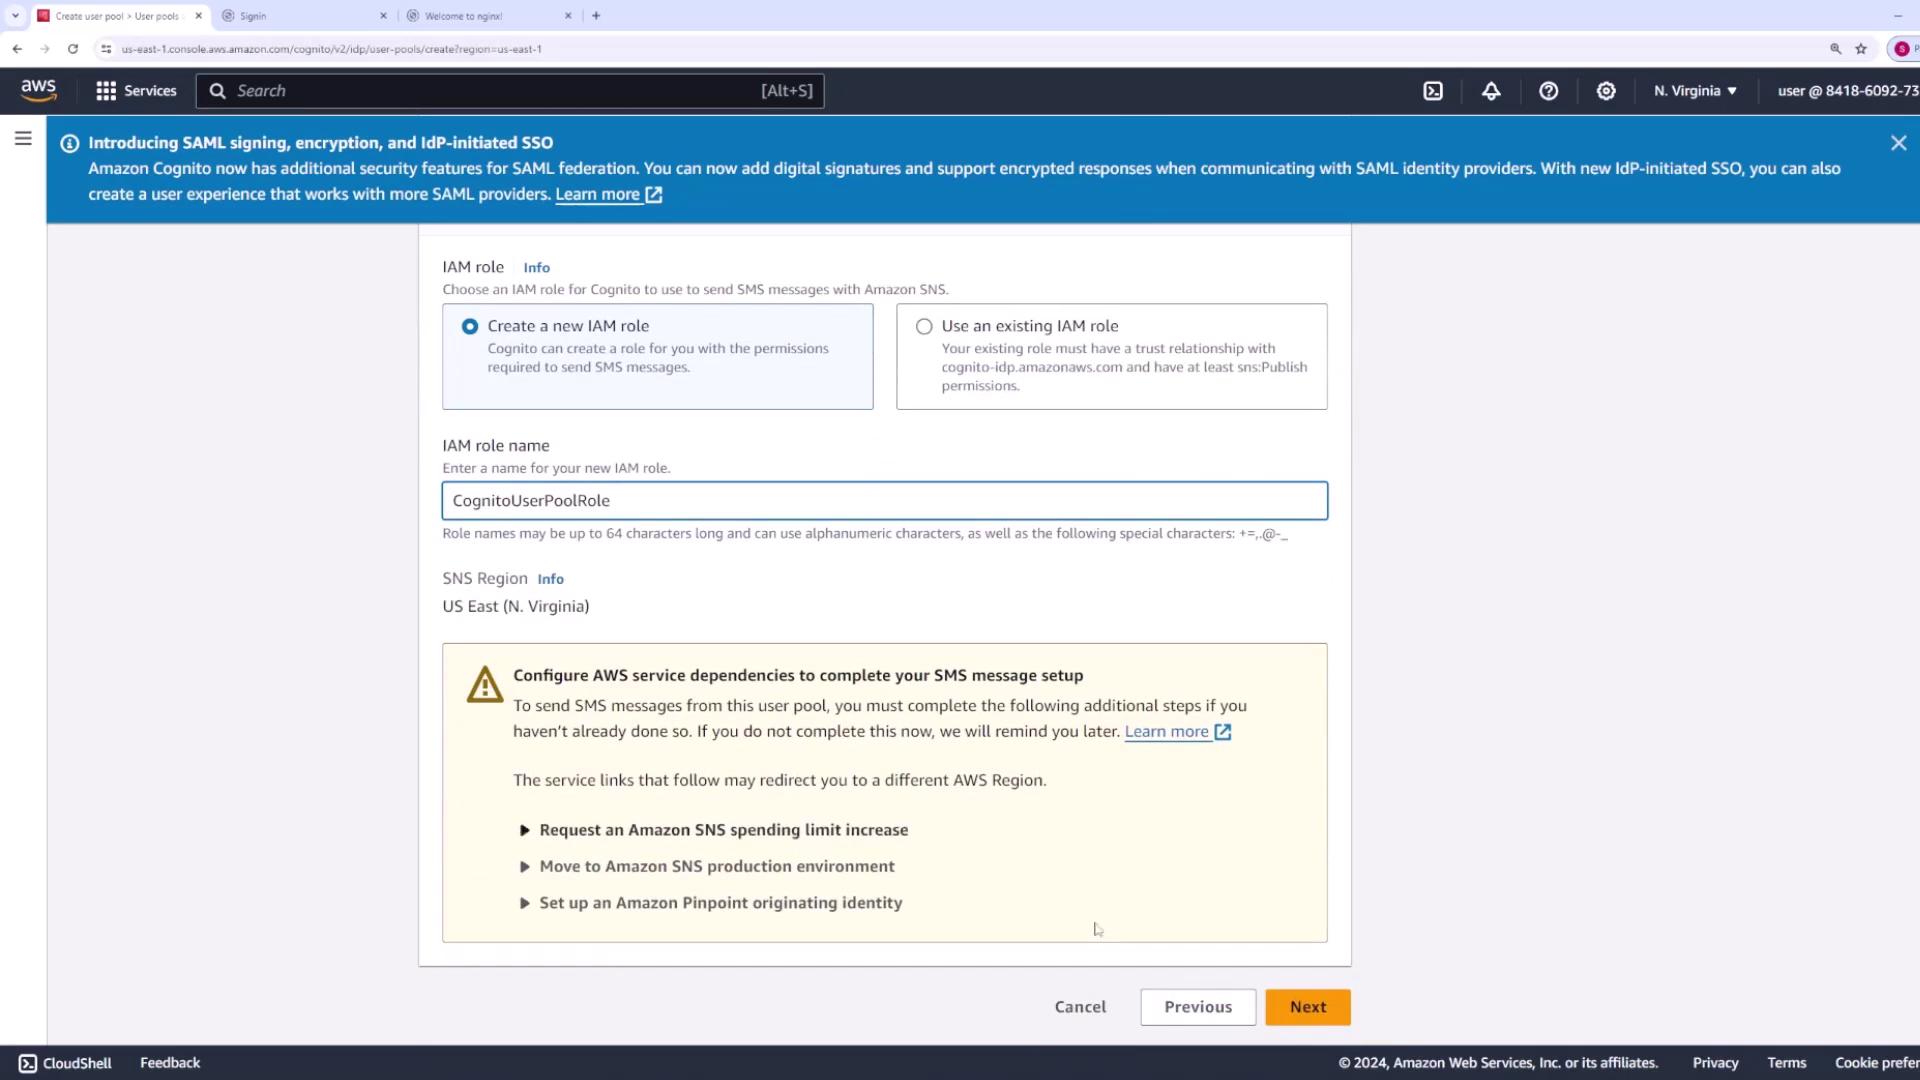Viewport: 1920px width, 1080px height.
Task: Dismiss the SAML announcement banner
Action: pyautogui.click(x=1898, y=143)
